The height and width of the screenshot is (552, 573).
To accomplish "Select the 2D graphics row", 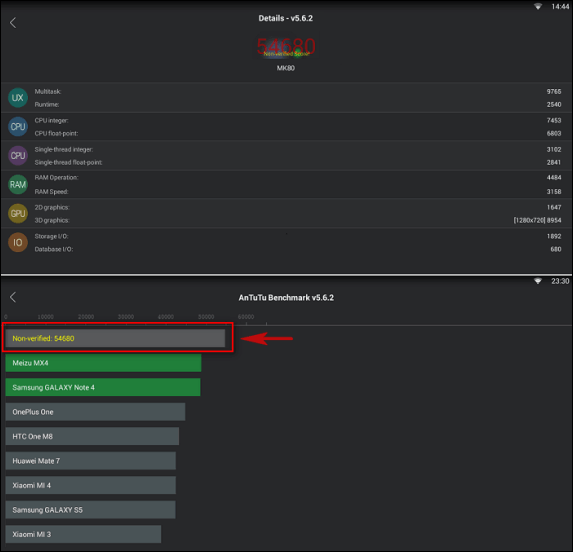I will 286,207.
